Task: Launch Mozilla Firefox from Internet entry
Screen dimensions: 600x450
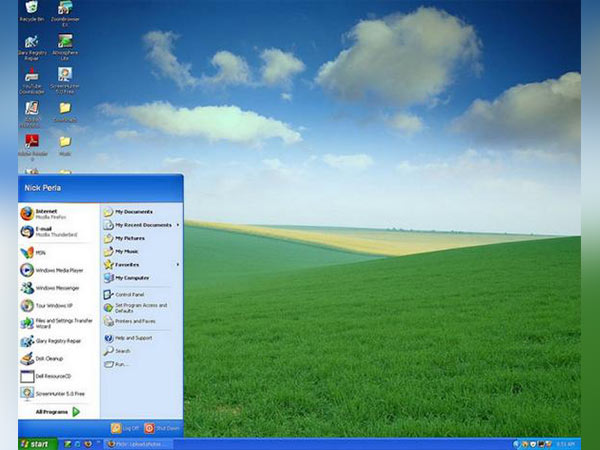Action: coord(58,214)
